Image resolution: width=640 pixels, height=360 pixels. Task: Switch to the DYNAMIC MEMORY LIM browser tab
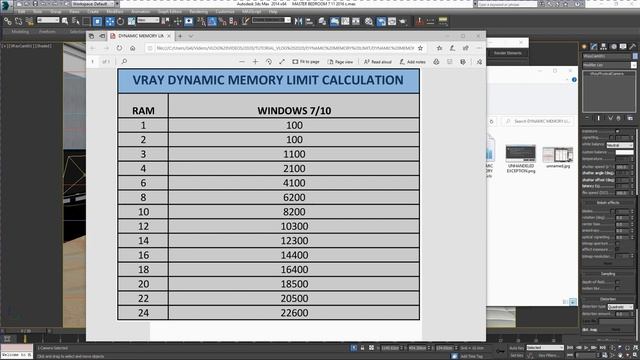point(141,36)
